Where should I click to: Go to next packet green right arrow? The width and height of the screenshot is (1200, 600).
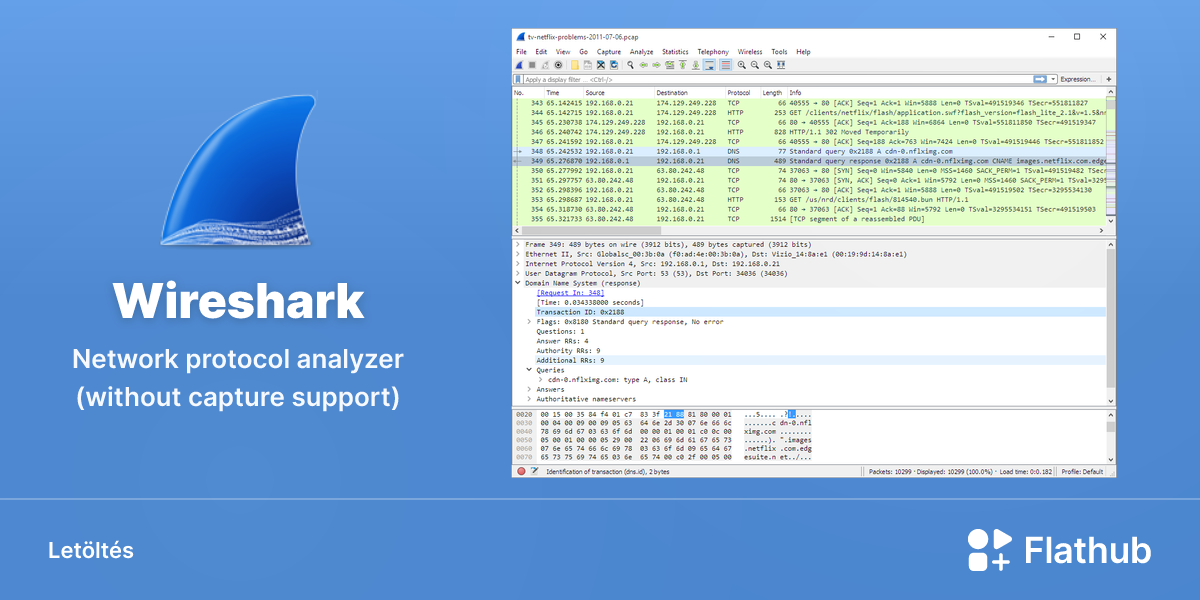coord(656,65)
